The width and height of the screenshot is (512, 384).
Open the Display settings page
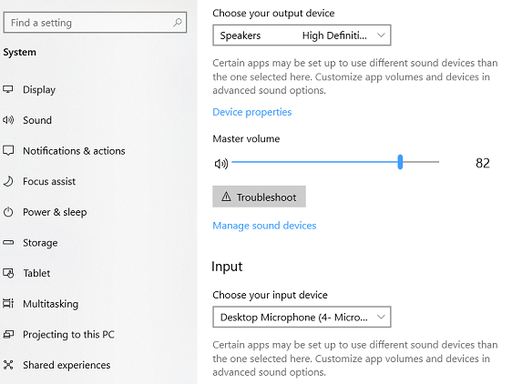point(39,90)
